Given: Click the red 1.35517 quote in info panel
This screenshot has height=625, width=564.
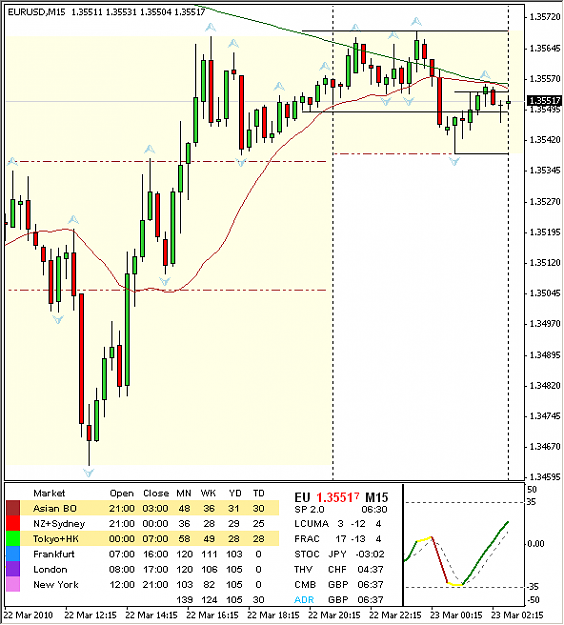Looking at the screenshot, I should (338, 497).
